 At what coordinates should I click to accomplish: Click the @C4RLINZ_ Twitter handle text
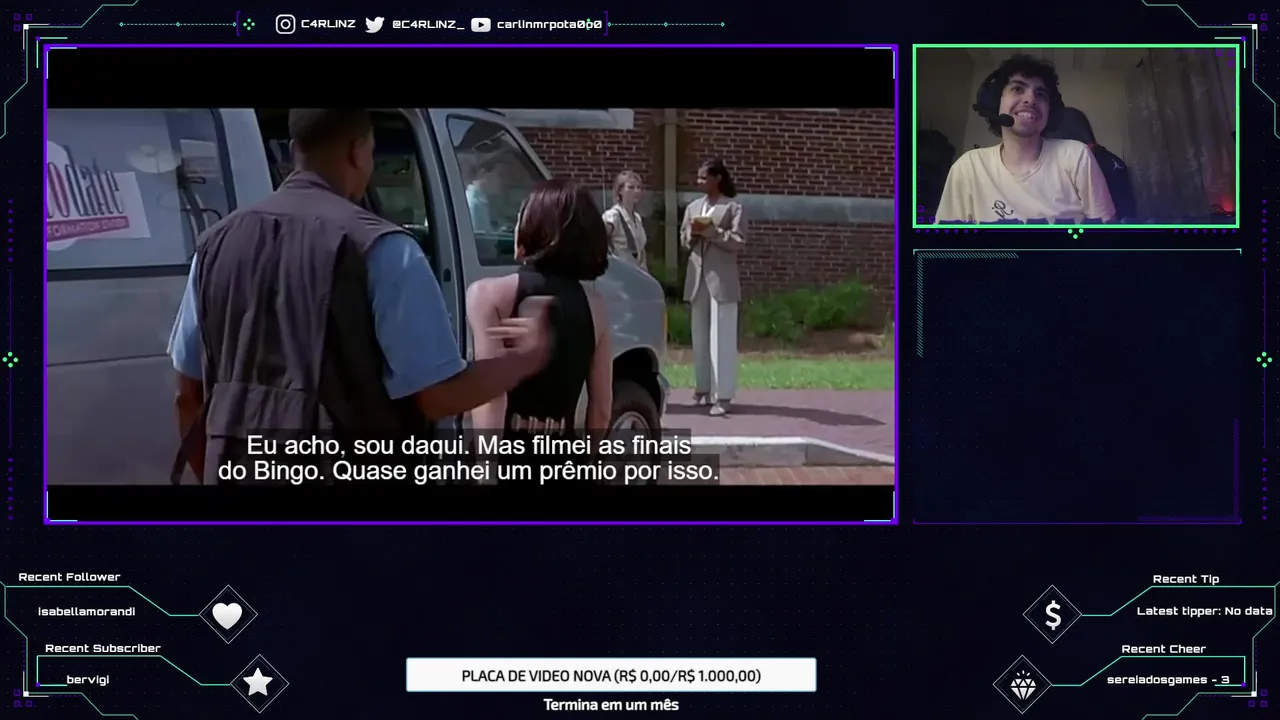tap(427, 24)
